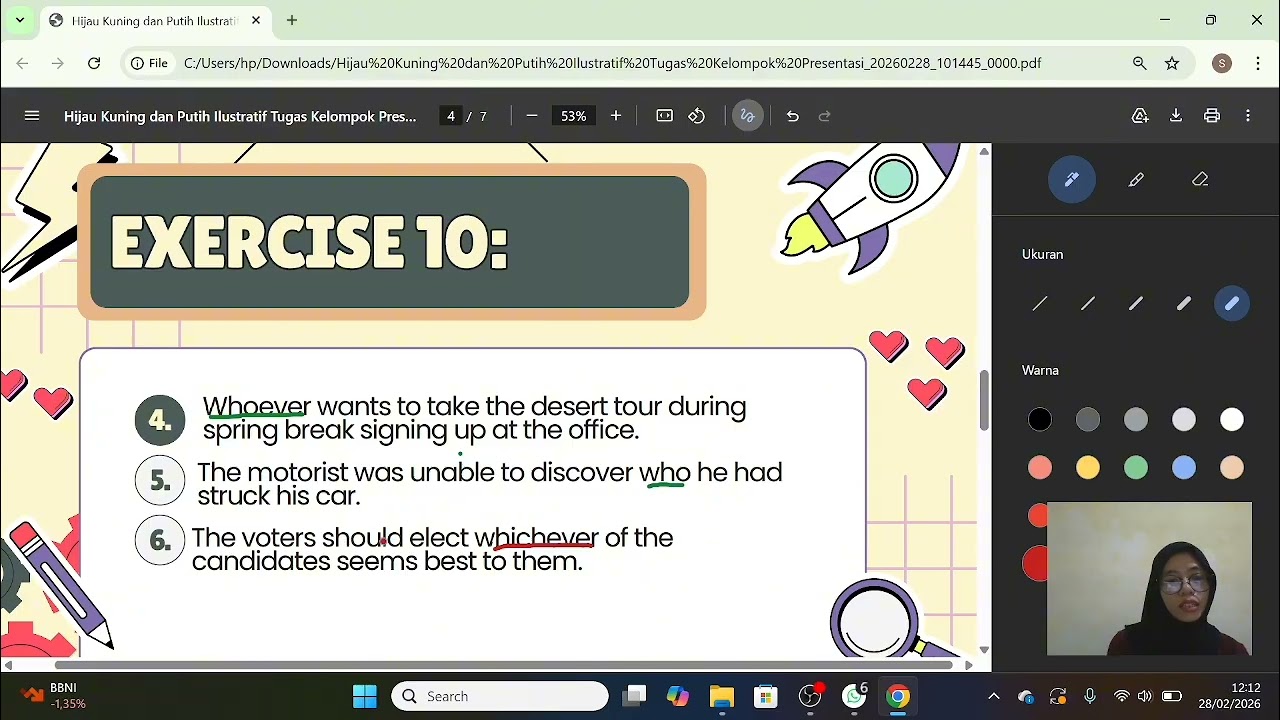The width and height of the screenshot is (1280, 720).
Task: Pick the salmon pink color swatch
Action: point(1040,468)
